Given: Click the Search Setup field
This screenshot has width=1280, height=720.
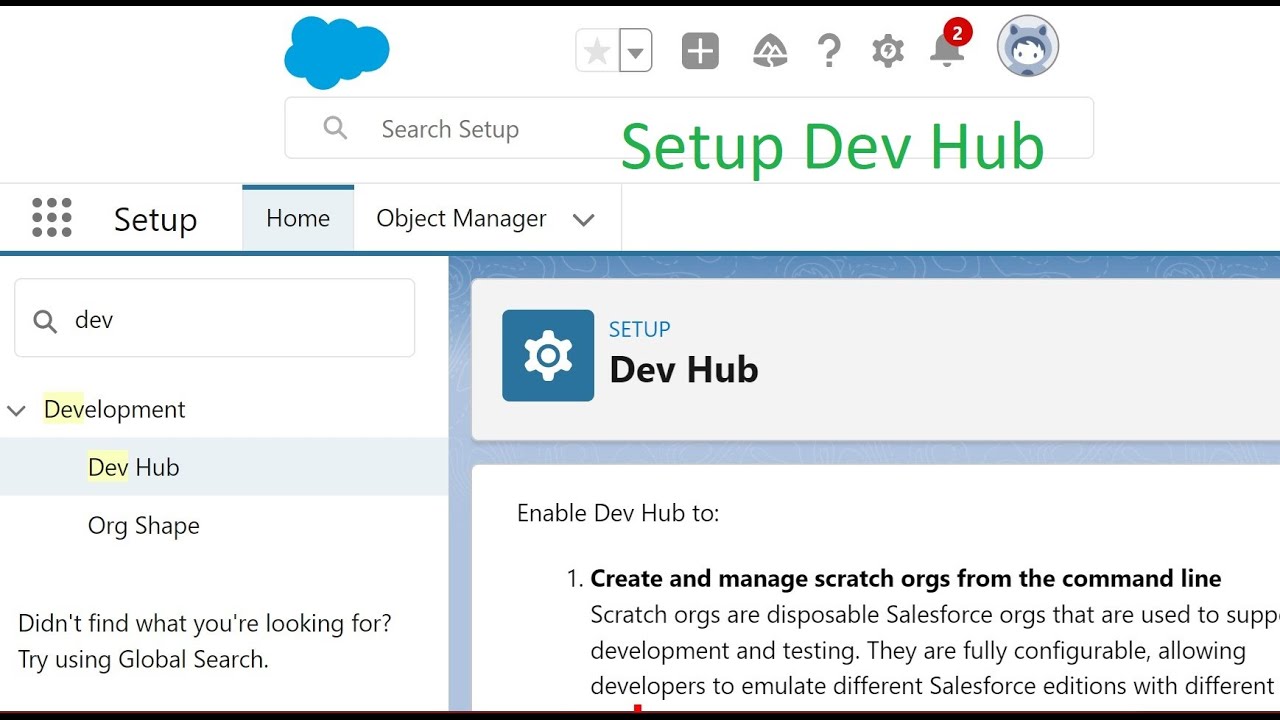Looking at the screenshot, I should [x=689, y=128].
